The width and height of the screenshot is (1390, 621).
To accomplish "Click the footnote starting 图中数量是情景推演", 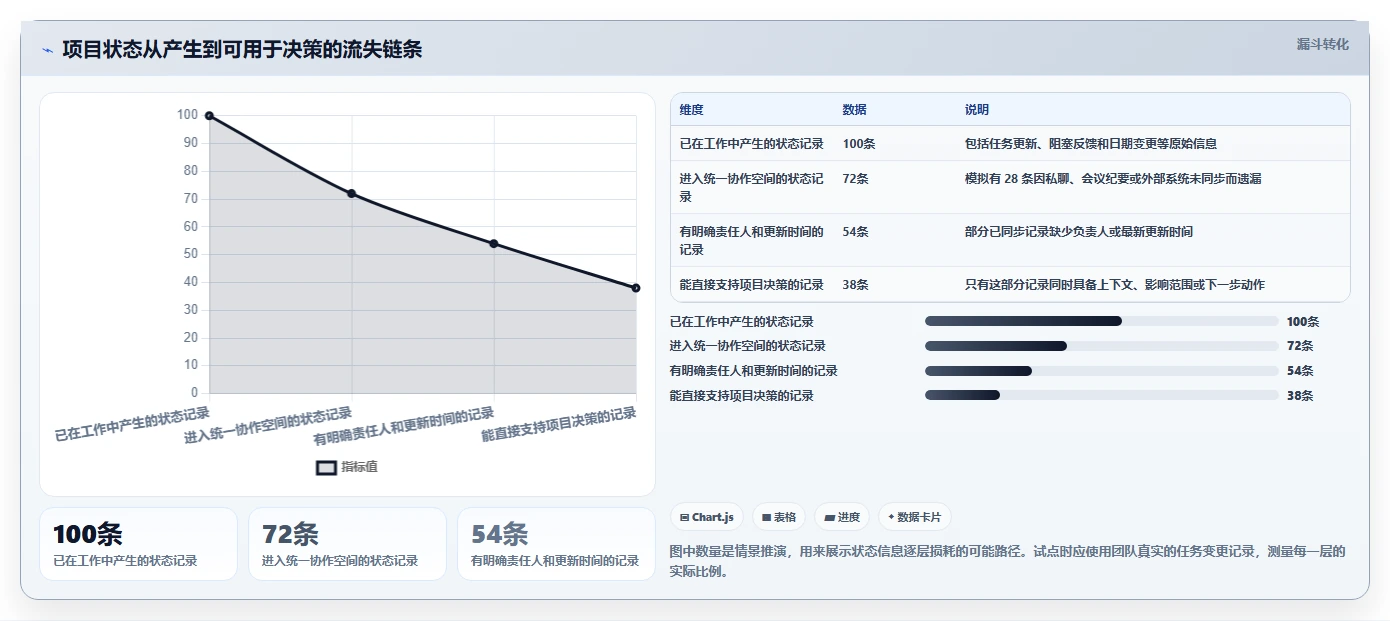I will tap(1007, 562).
